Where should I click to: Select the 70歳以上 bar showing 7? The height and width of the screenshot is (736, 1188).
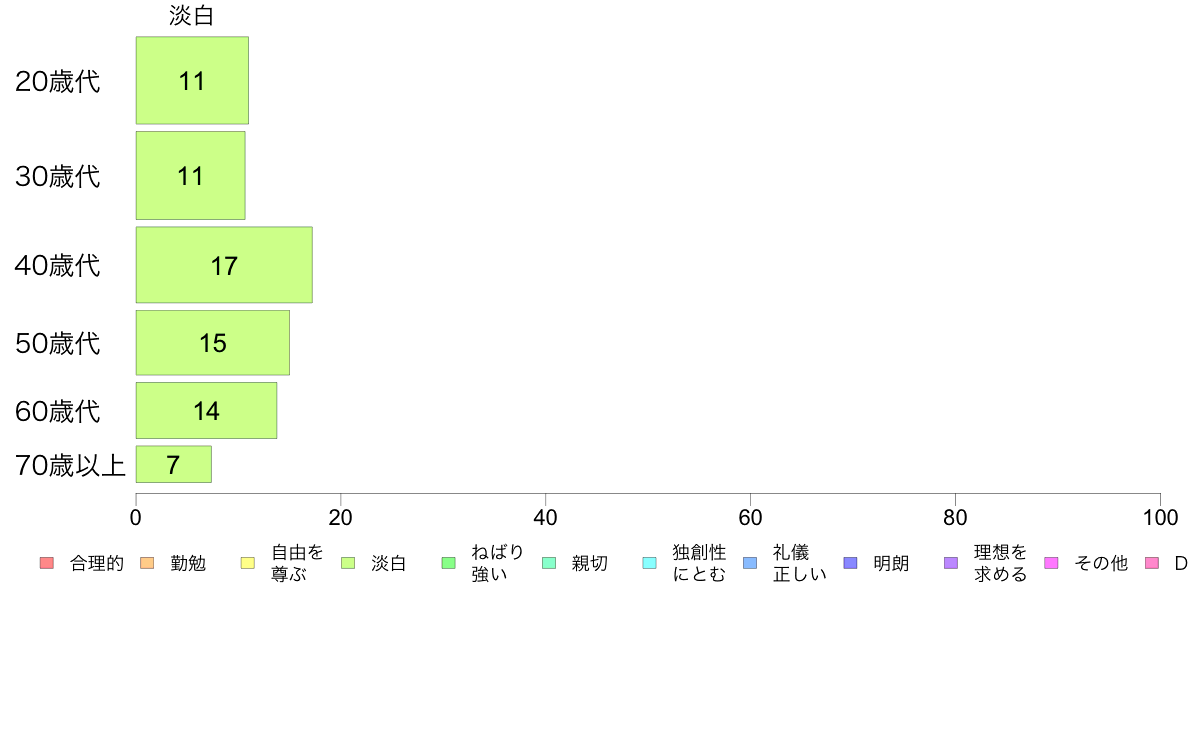coord(174,464)
